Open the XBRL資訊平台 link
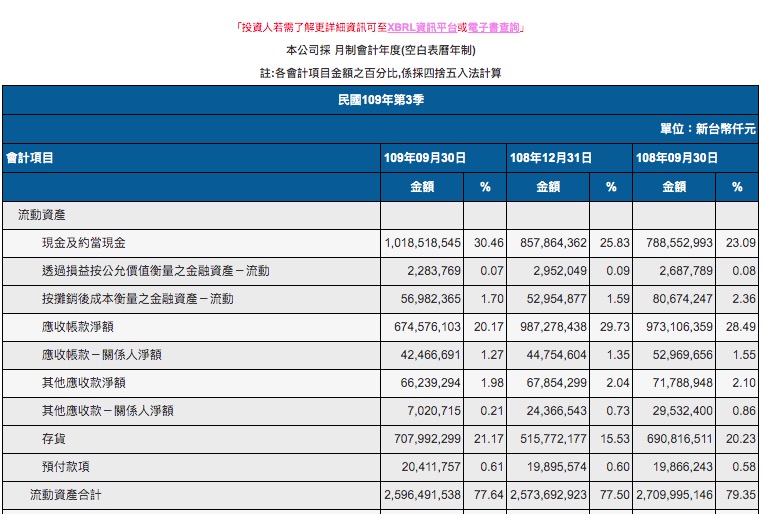764x514 pixels. (x=422, y=28)
